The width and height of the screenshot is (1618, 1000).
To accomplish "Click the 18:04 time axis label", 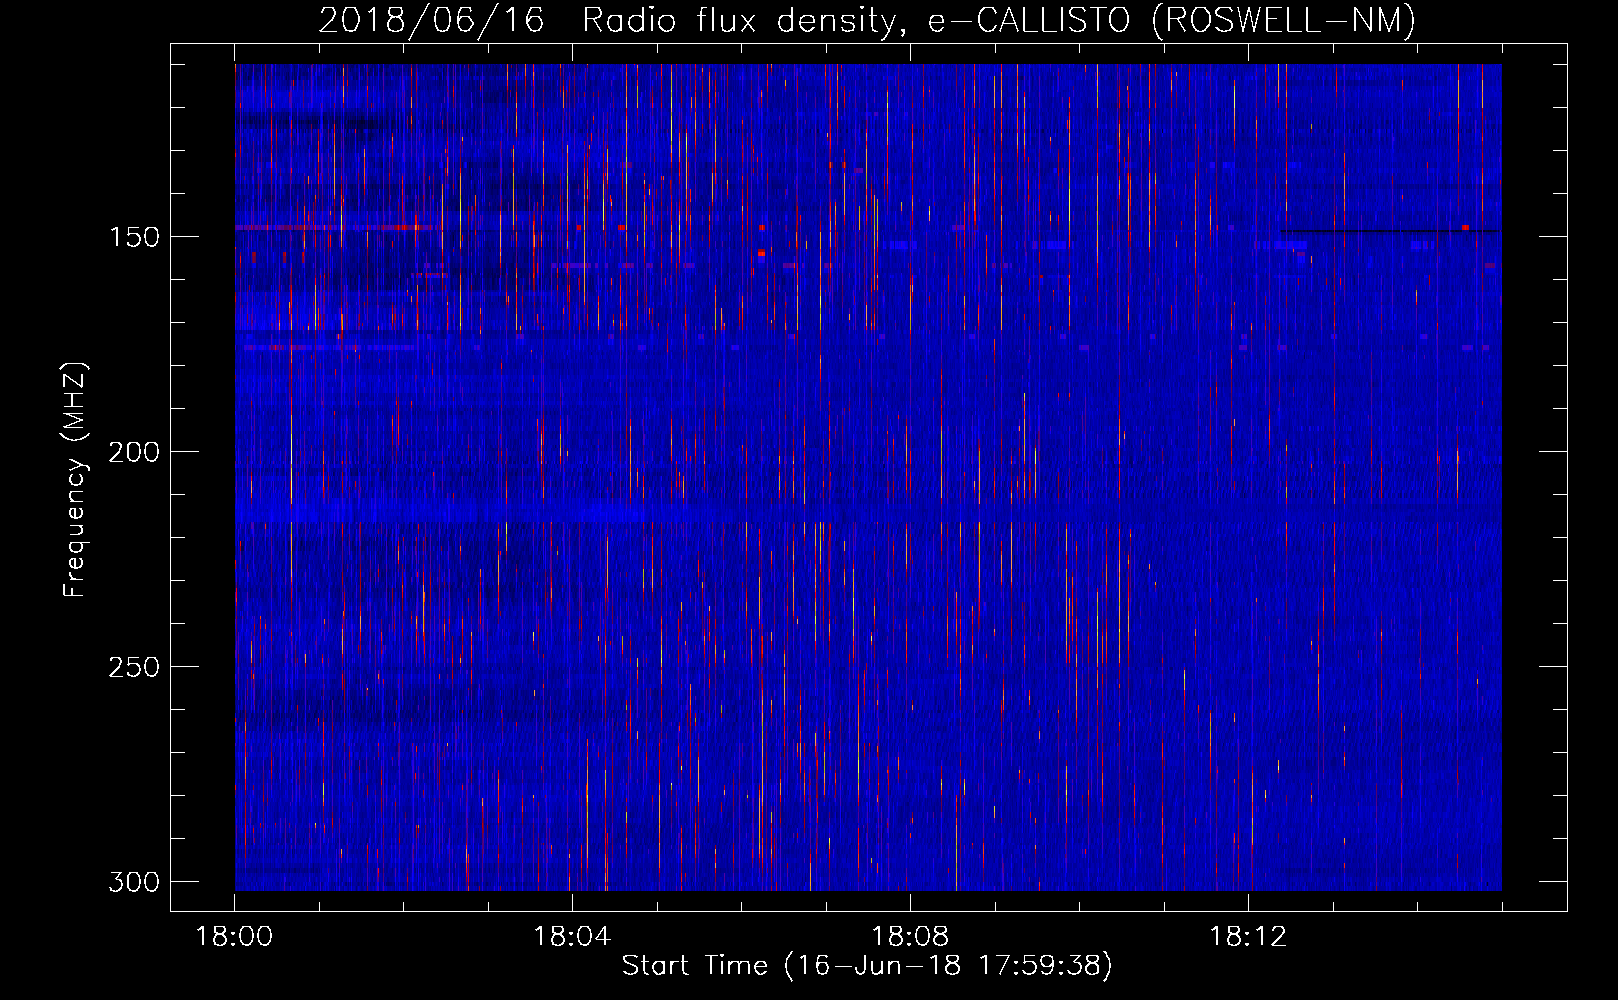I will [572, 937].
